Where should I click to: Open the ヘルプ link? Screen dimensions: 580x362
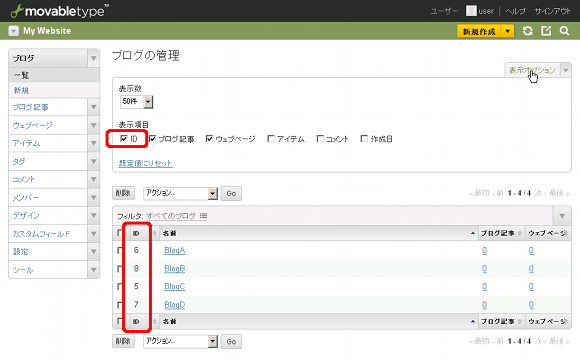pos(515,11)
